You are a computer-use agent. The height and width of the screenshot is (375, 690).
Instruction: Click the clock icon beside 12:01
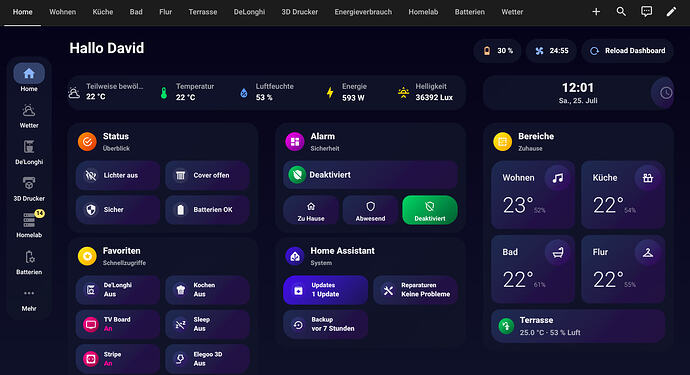tap(665, 93)
